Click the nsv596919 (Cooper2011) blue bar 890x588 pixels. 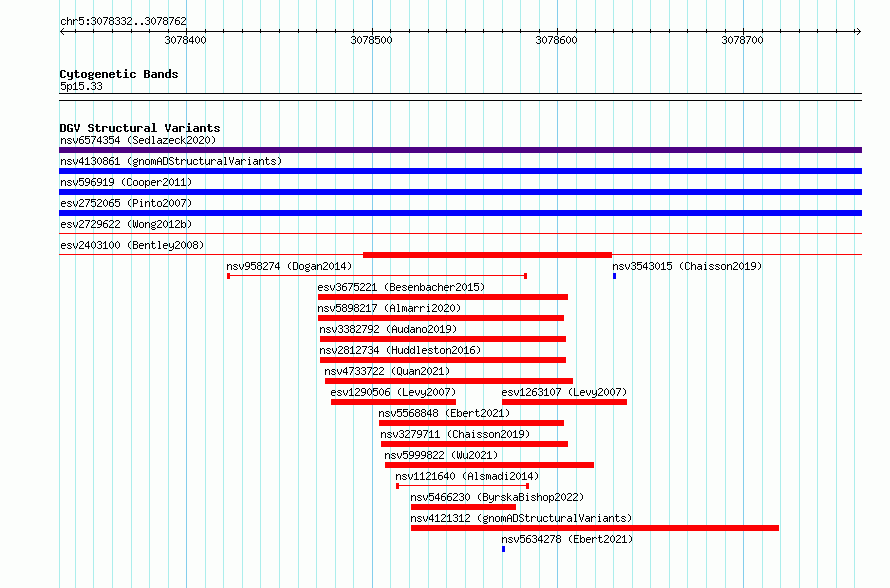[460, 192]
